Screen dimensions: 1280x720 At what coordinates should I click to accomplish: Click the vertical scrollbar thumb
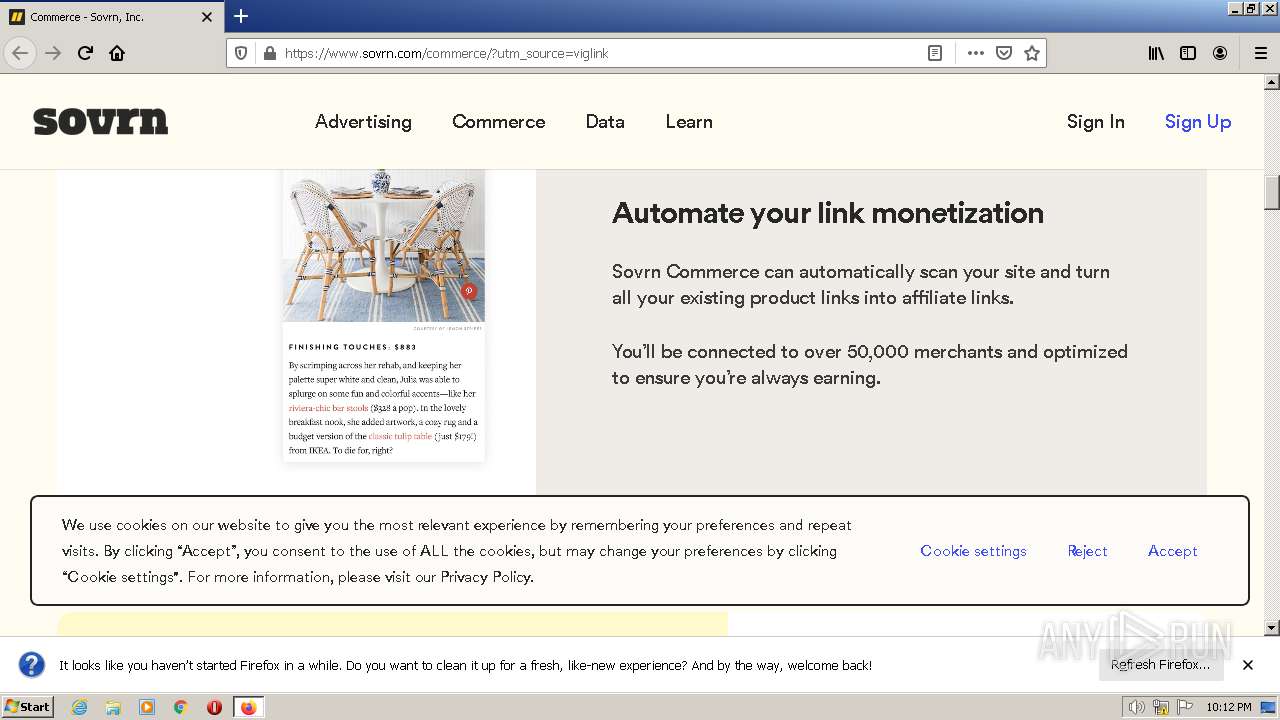(x=1272, y=192)
